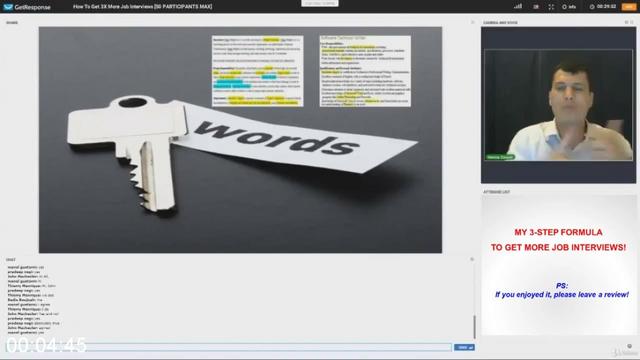Click 'MY 3-STEP FORMULA' text
Image resolution: width=640 pixels, height=360 pixels.
click(x=558, y=232)
